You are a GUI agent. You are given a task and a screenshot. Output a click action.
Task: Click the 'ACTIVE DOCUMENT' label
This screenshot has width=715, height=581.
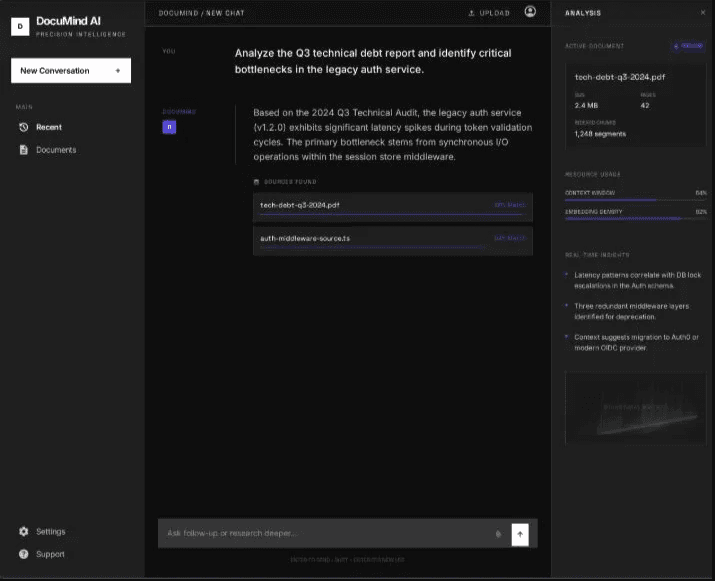[x=594, y=46]
